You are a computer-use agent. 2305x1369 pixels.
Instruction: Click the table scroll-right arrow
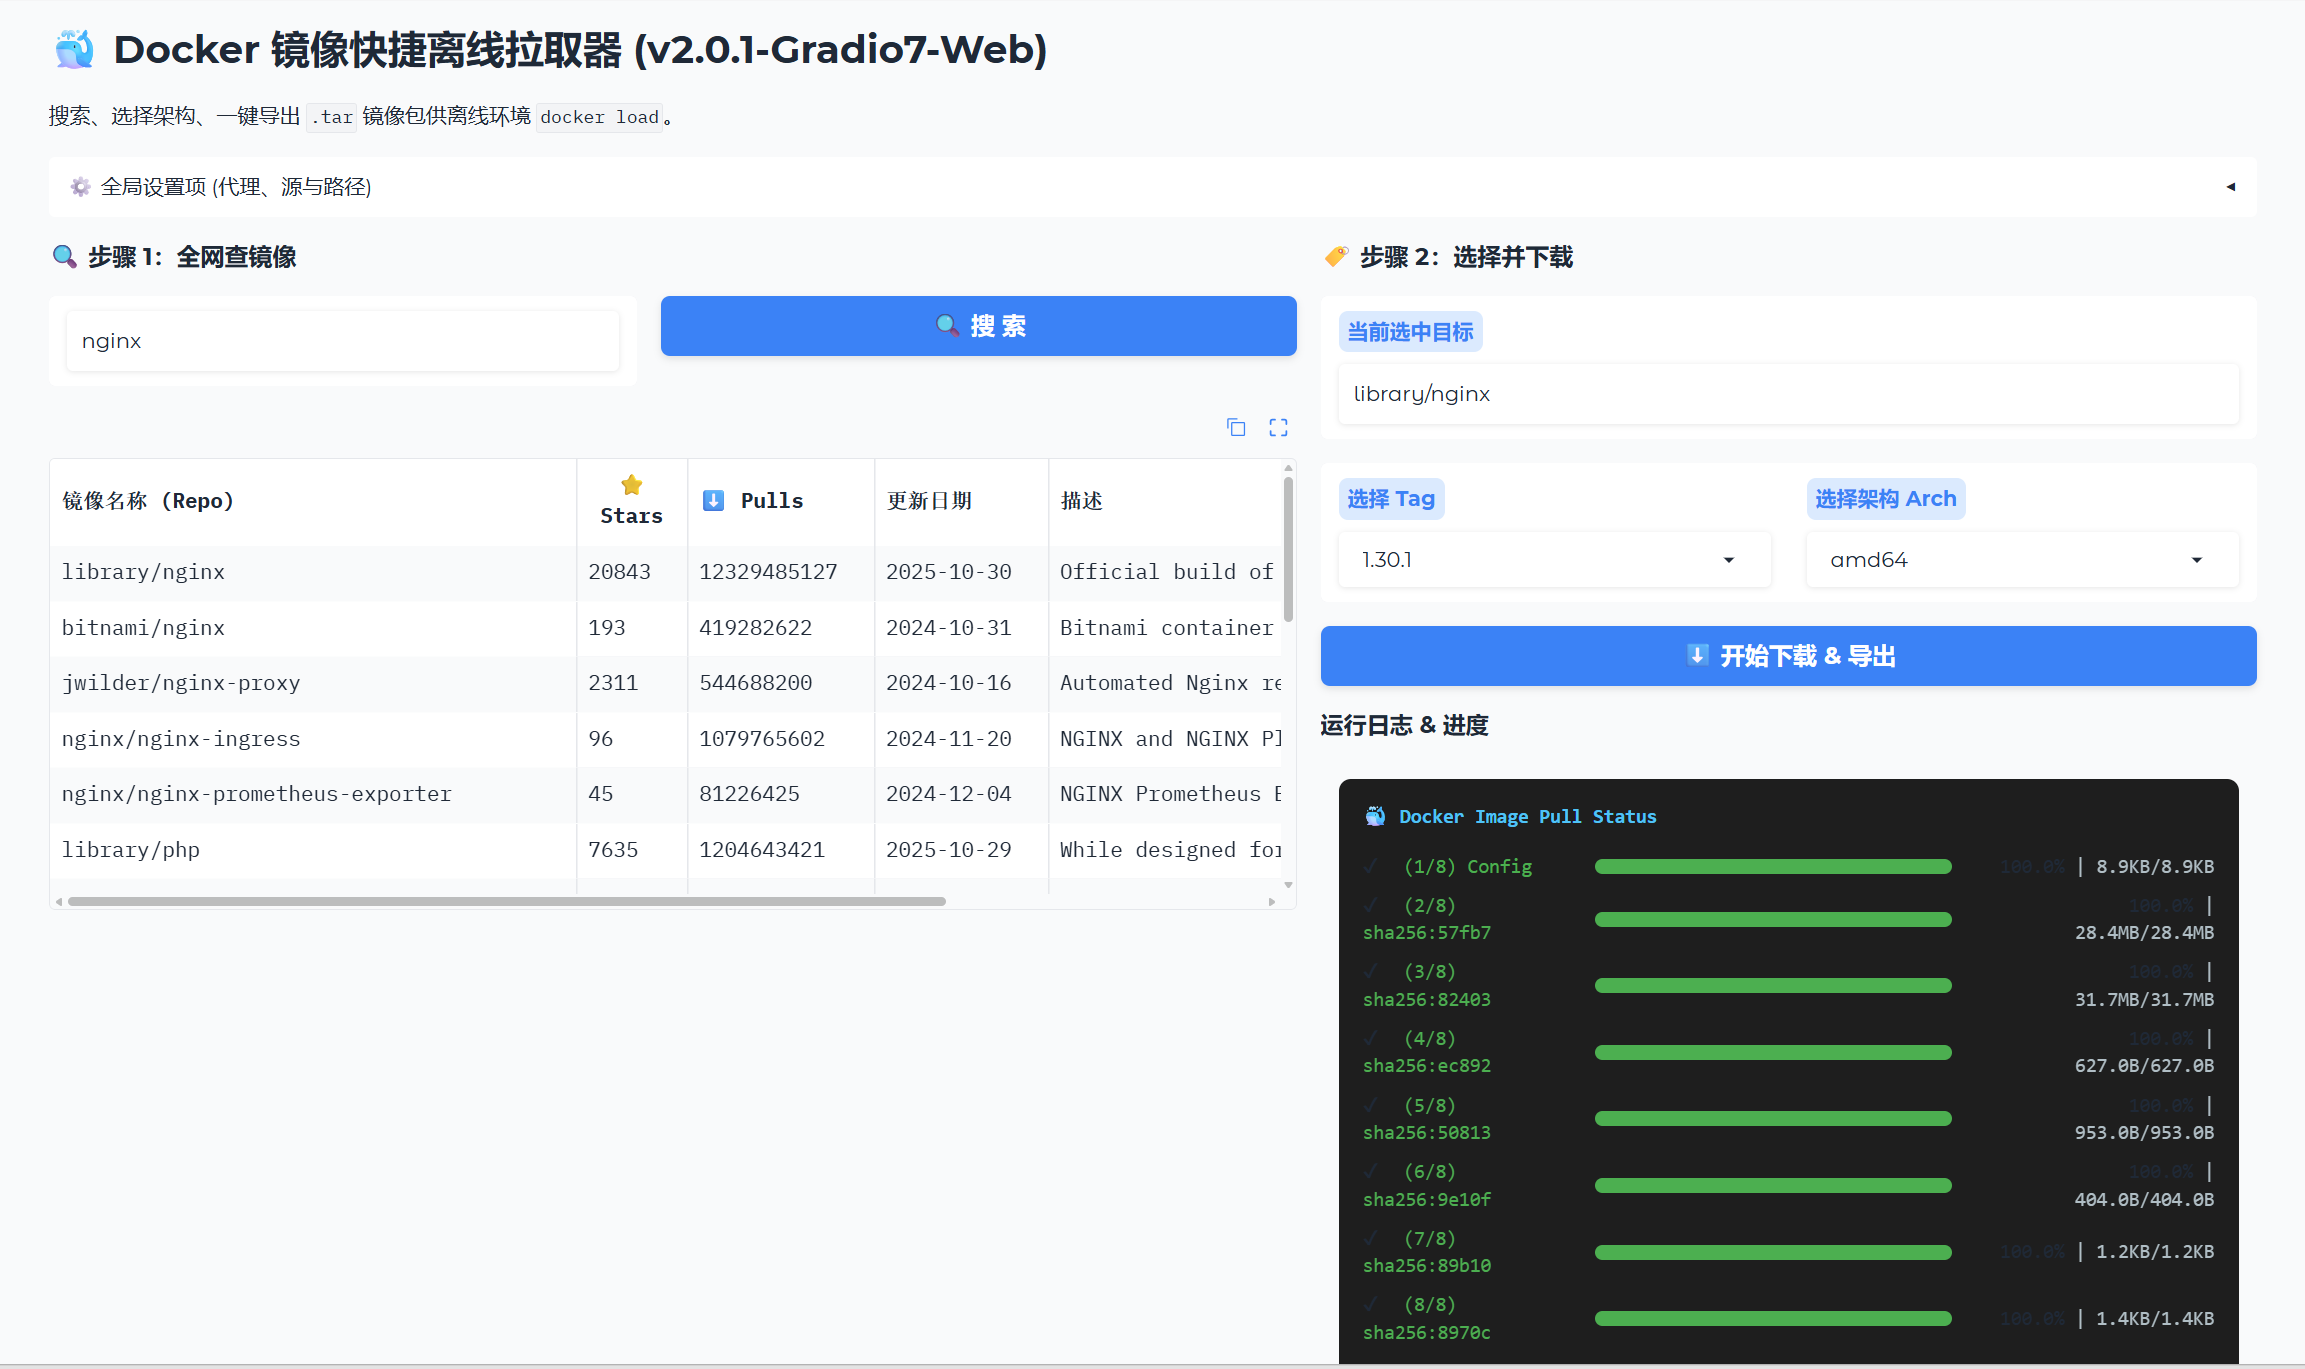click(x=1272, y=902)
